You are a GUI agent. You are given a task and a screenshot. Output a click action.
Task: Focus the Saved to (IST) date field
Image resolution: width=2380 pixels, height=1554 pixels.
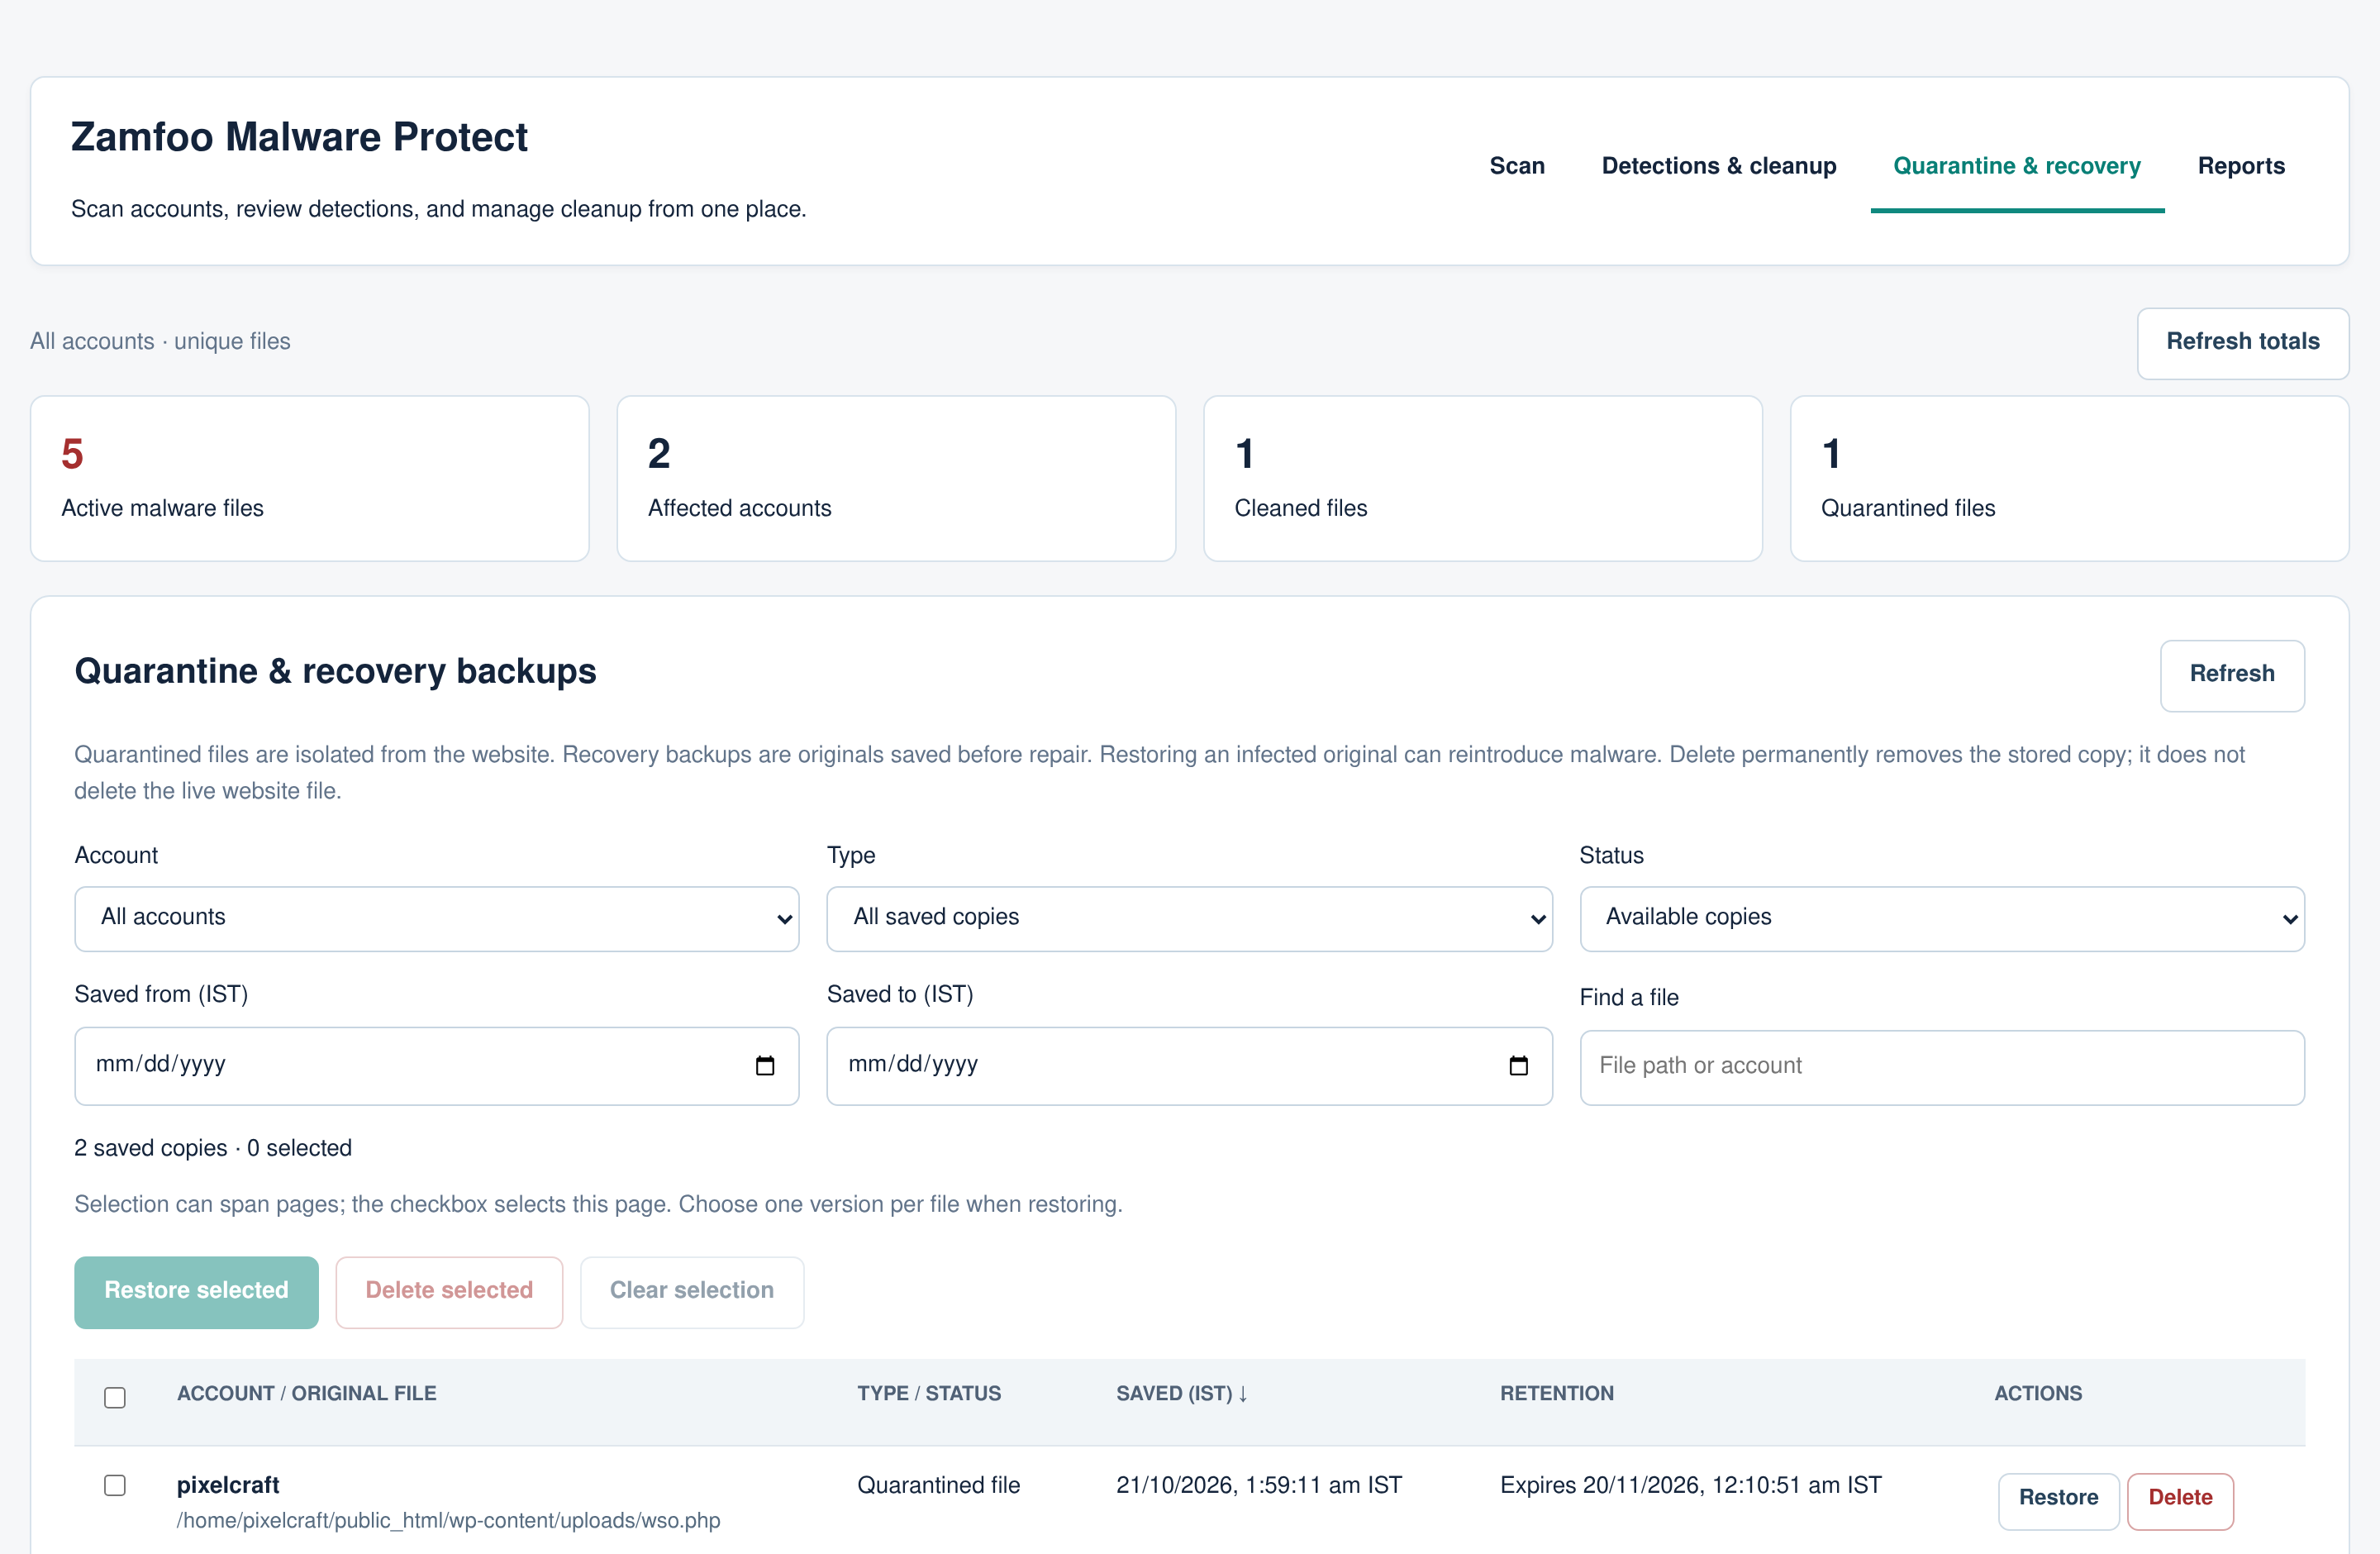click(x=1189, y=1066)
